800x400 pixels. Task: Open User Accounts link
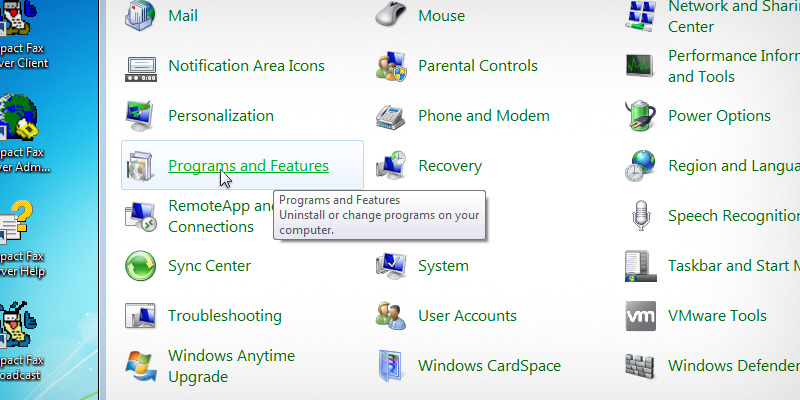(x=467, y=316)
